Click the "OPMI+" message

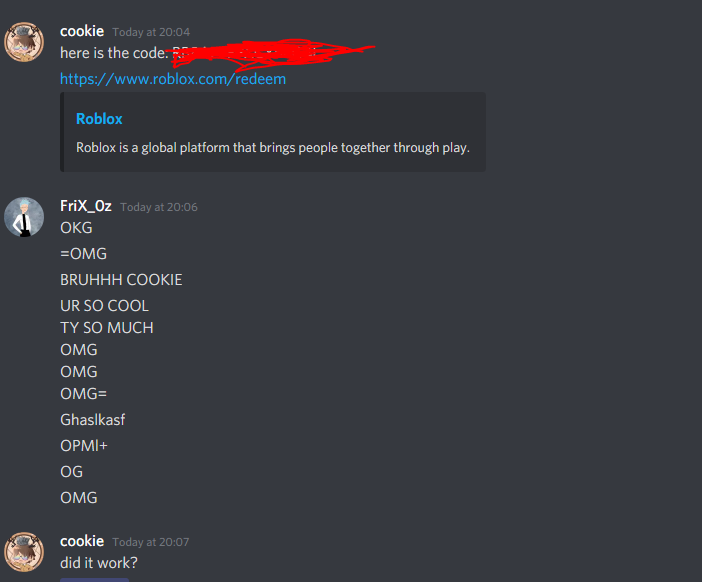coord(84,446)
